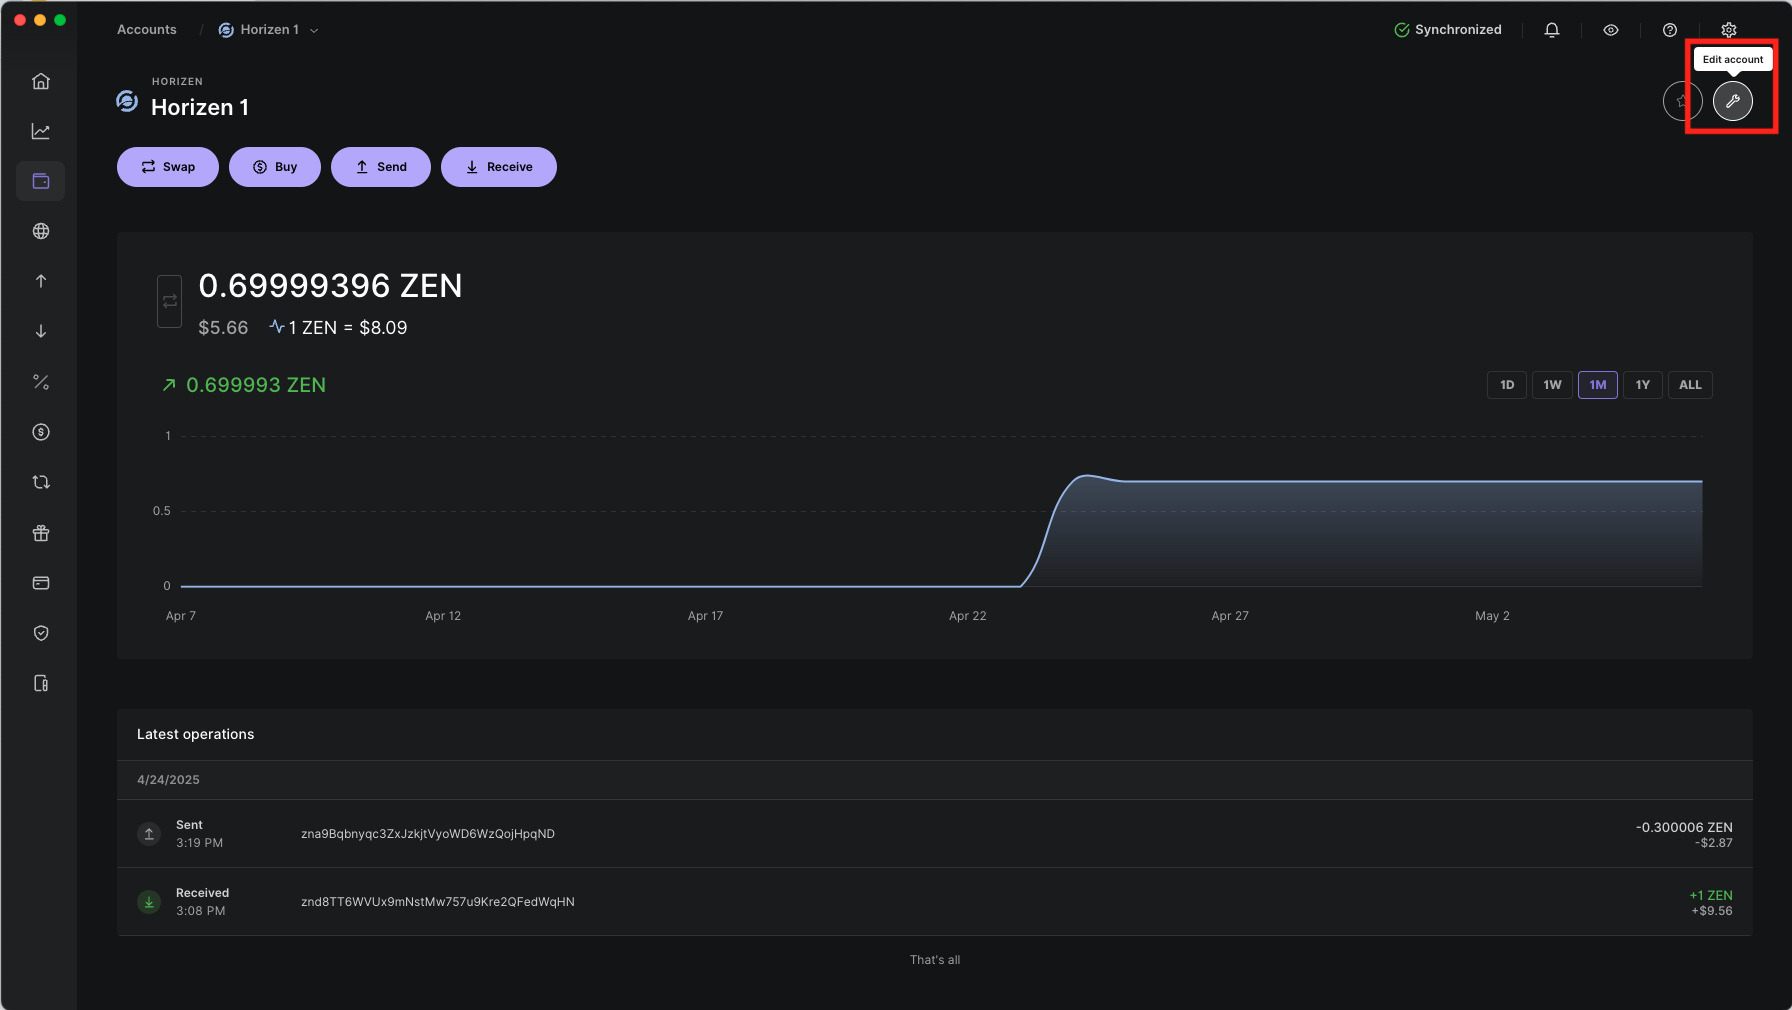The height and width of the screenshot is (1010, 1792).
Task: Expand the Horizen 1 breadcrumb dropdown
Action: (x=268, y=30)
